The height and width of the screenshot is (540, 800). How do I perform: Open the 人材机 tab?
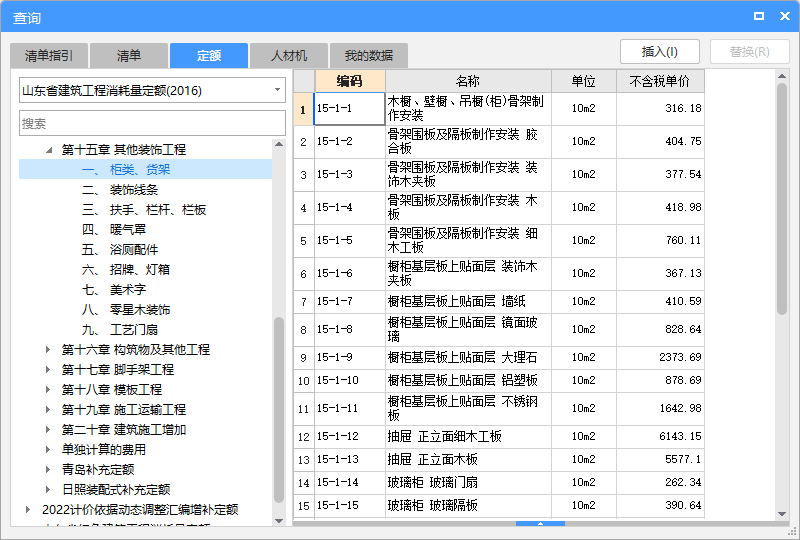tap(289, 56)
